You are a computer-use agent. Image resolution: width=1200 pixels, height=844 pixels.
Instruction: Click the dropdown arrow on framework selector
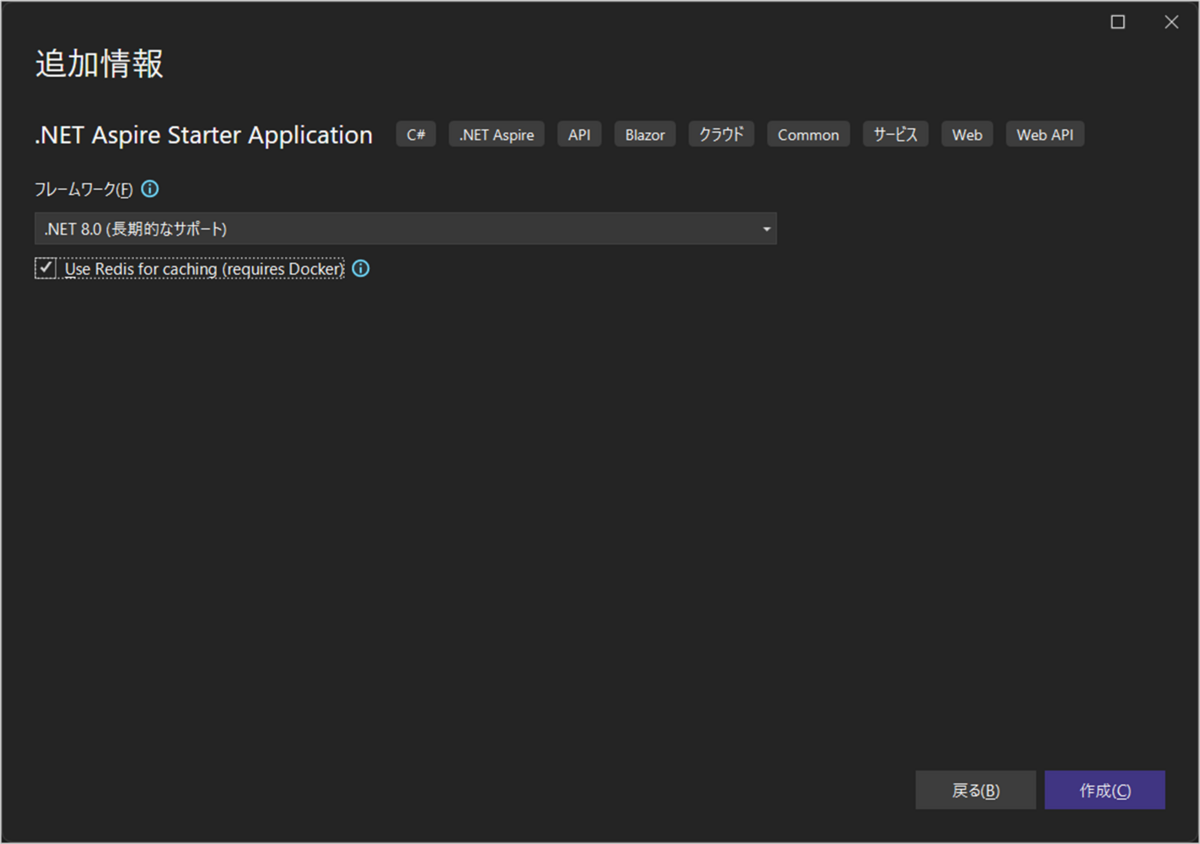pyautogui.click(x=767, y=228)
